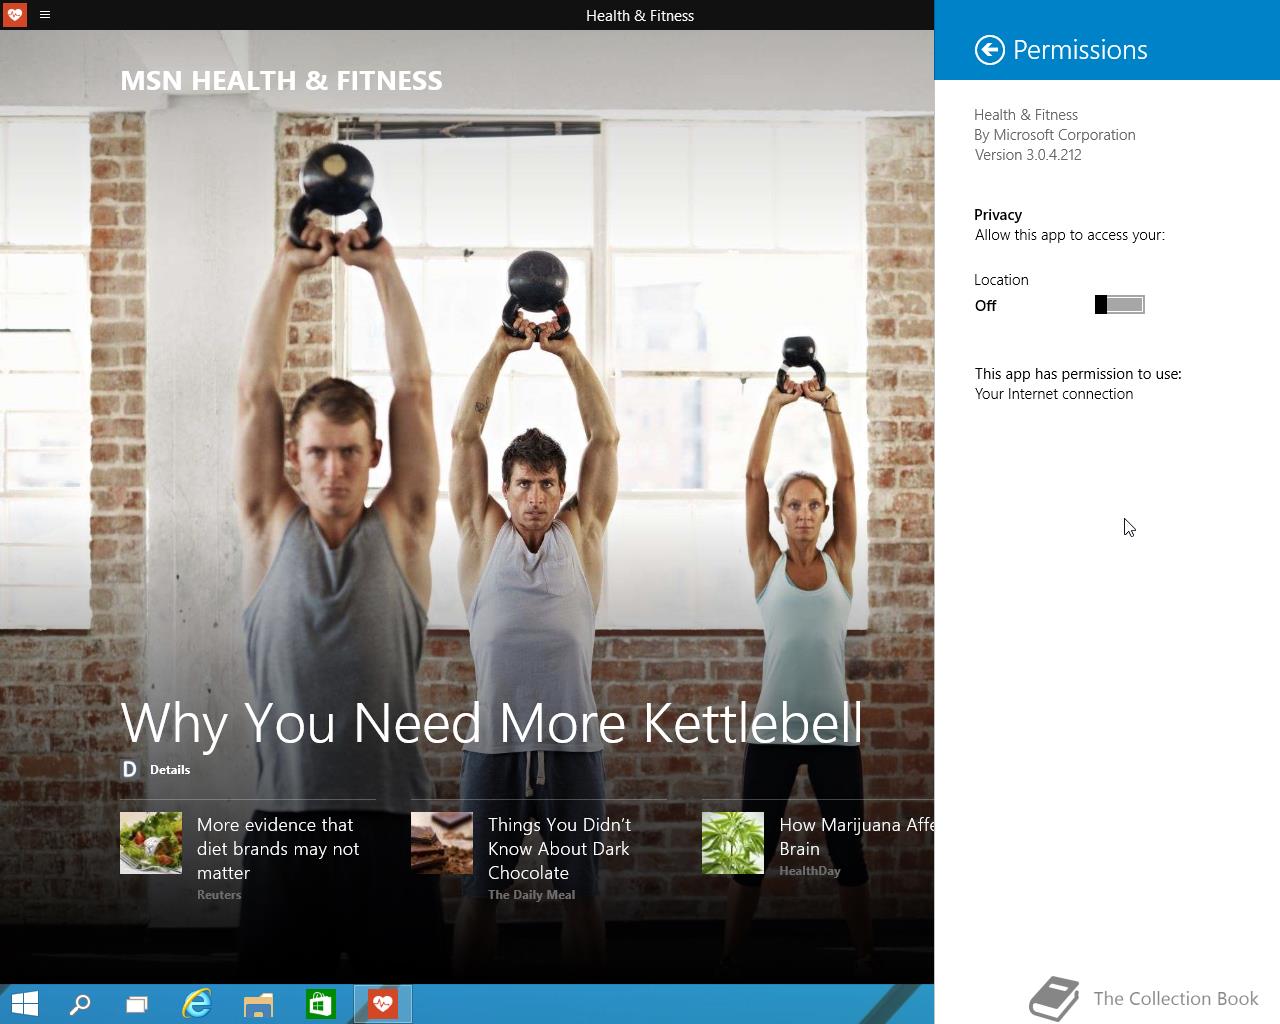This screenshot has width=1280, height=1024.
Task: Open the Windows Start button
Action: pos(25,1004)
